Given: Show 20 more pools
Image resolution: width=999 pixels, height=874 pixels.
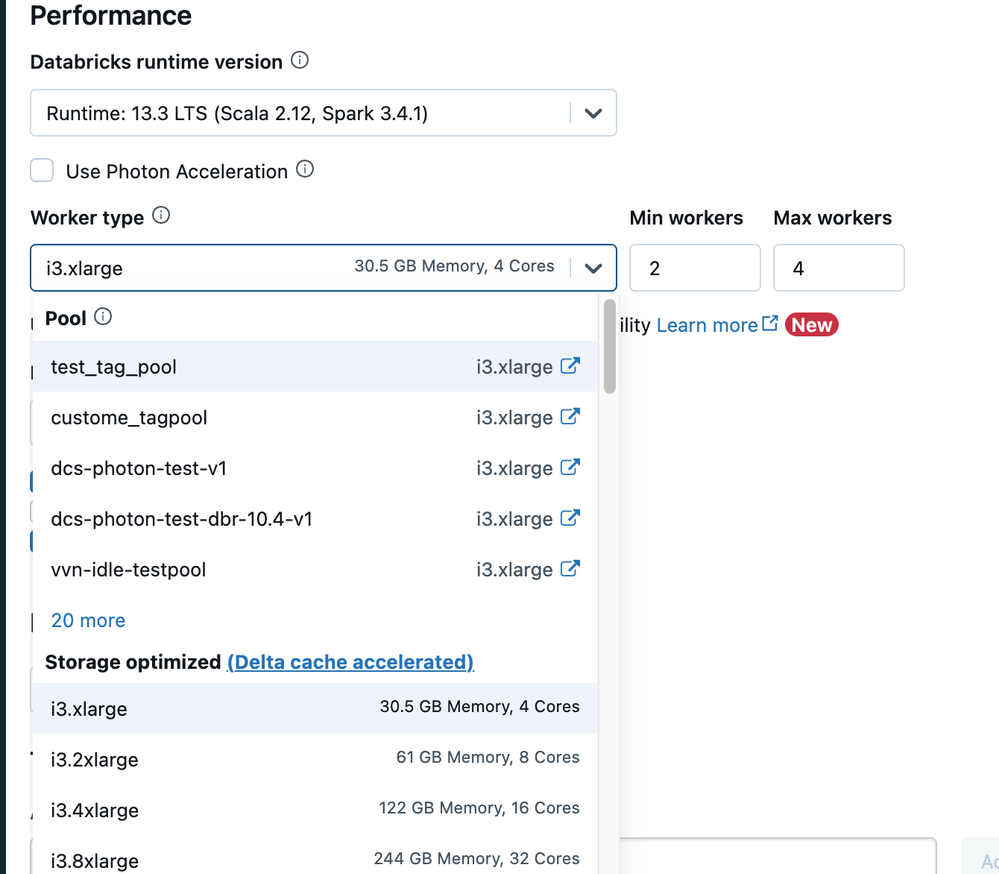Looking at the screenshot, I should coord(88,621).
